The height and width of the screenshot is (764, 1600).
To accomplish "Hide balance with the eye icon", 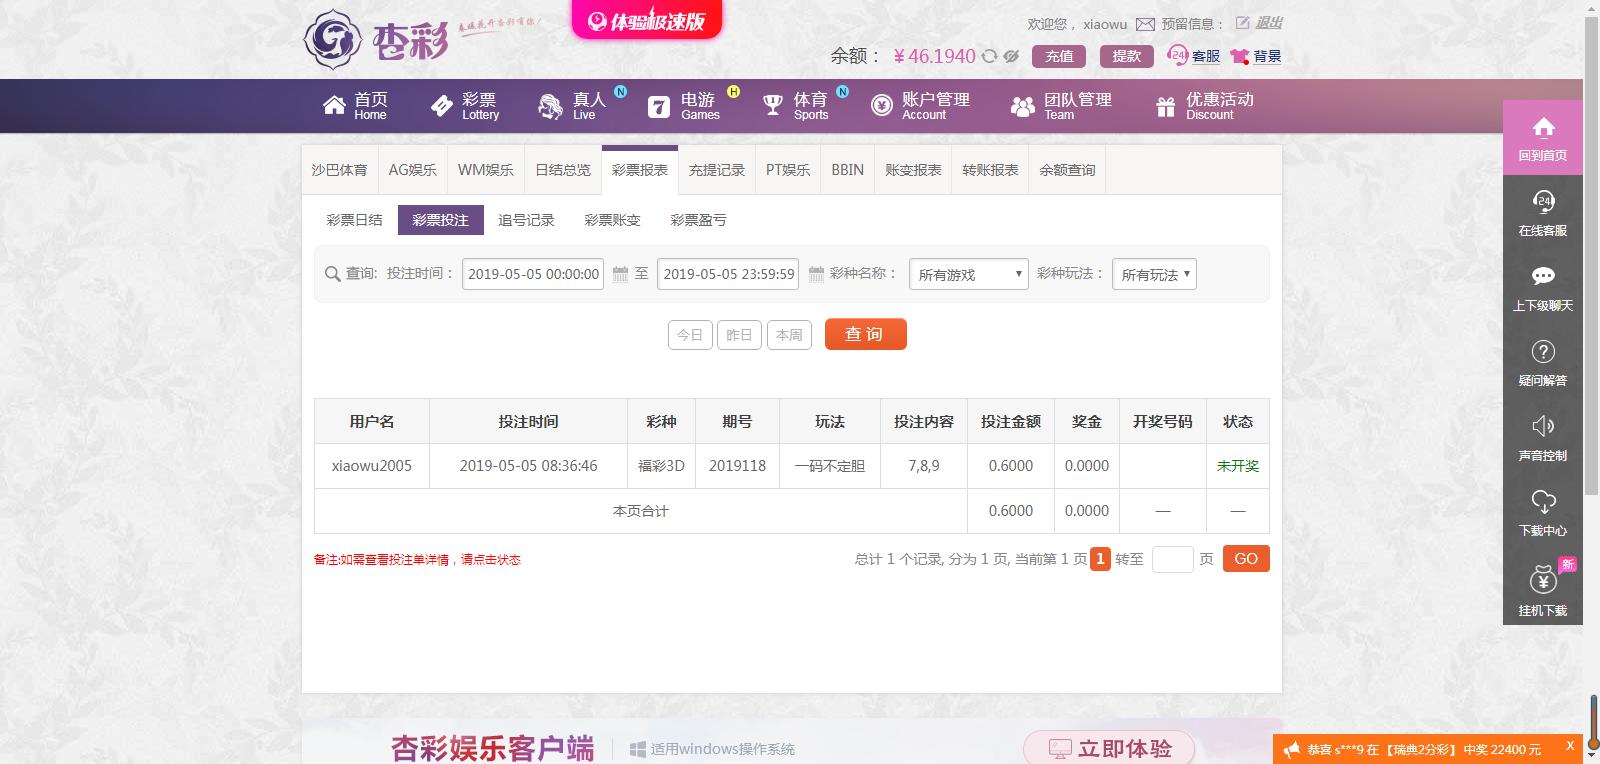I will (1011, 57).
